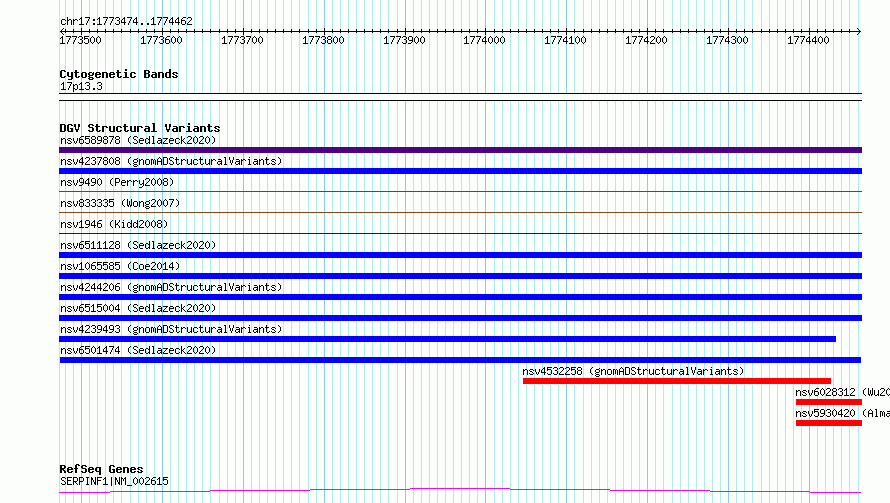Click the Cytogenetic Bands track heading

pyautogui.click(x=119, y=74)
